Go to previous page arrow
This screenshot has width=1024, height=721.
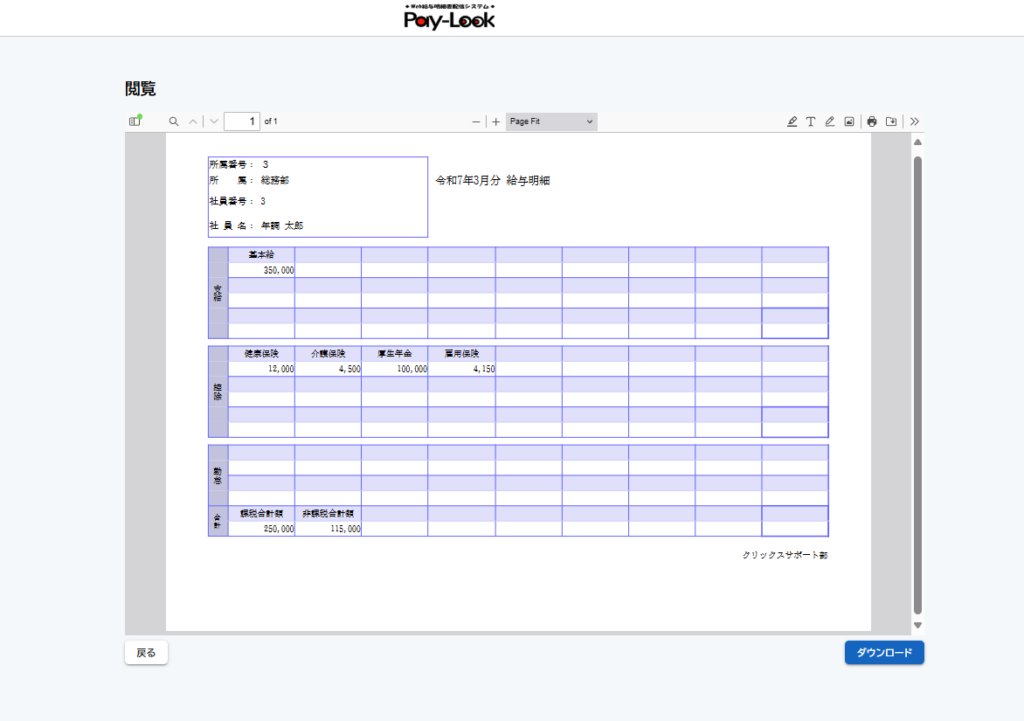point(193,121)
